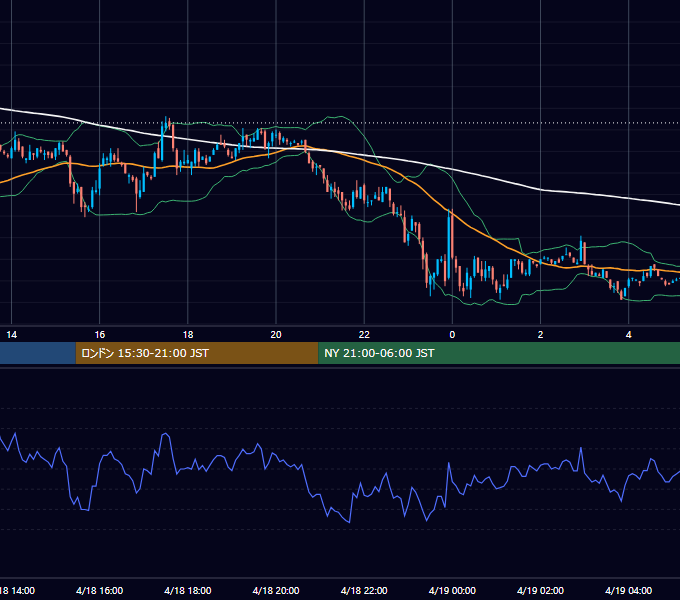Click the '0' hour label on price chart axis
Image resolution: width=680 pixels, height=600 pixels.
(x=452, y=335)
